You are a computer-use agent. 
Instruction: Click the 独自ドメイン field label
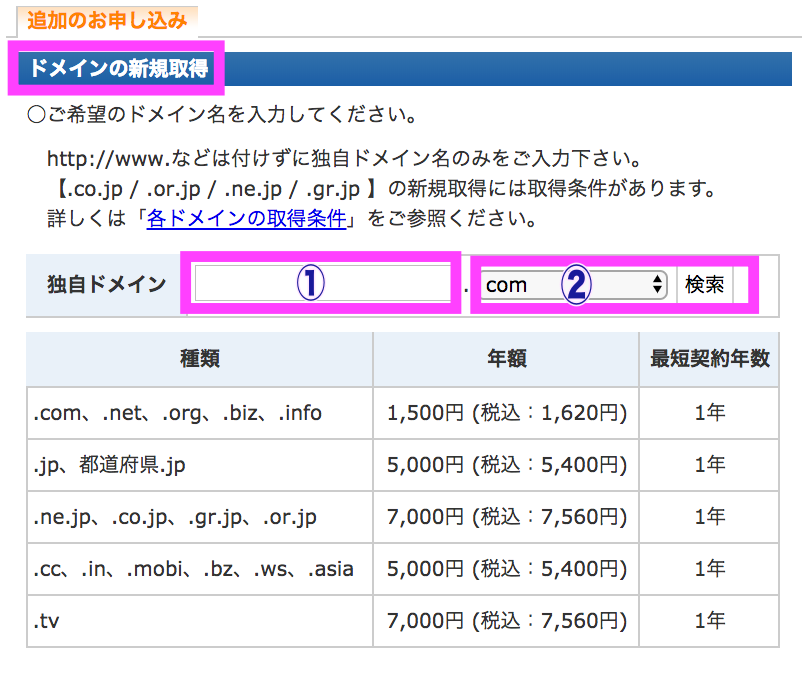pyautogui.click(x=107, y=284)
